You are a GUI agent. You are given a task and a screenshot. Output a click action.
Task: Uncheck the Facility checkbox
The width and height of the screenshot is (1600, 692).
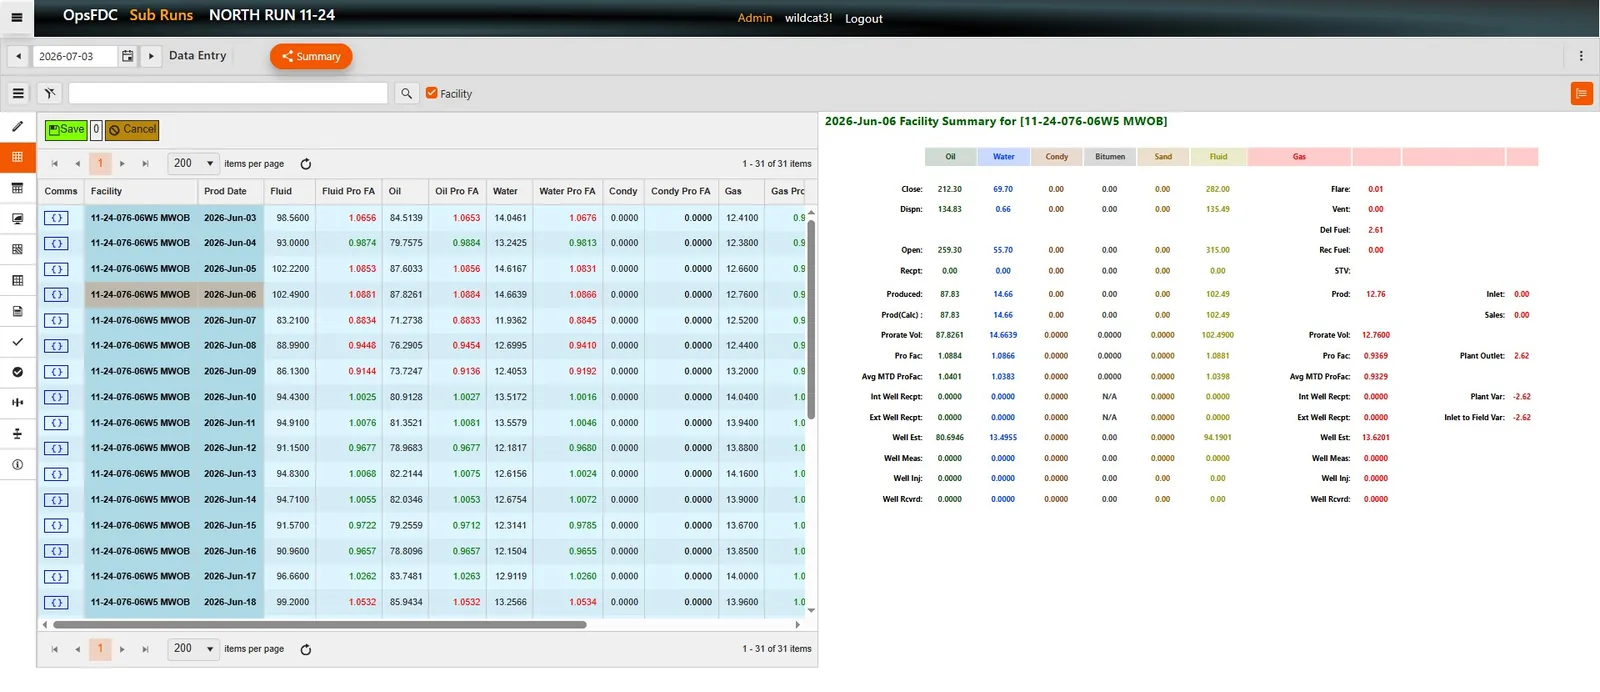432,93
